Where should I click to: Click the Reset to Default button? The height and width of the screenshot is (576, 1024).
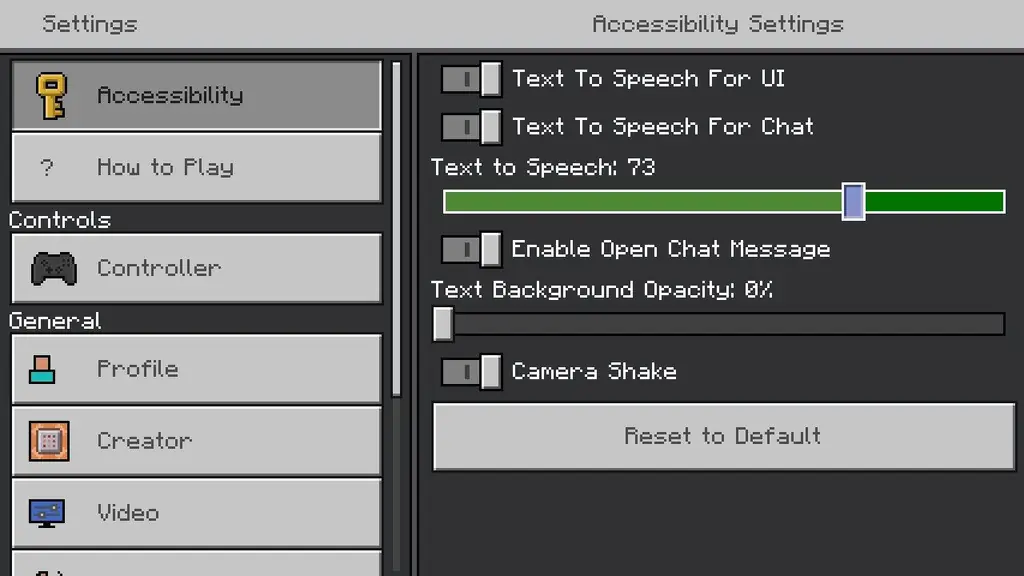pyautogui.click(x=724, y=436)
